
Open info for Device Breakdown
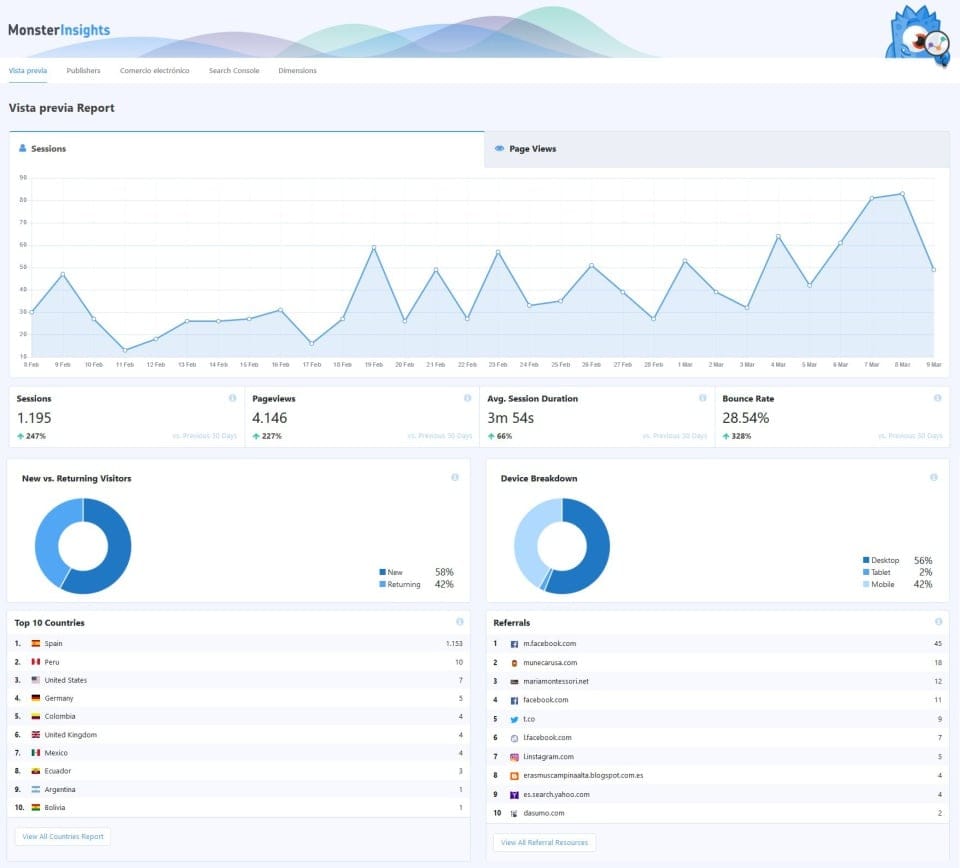934,477
